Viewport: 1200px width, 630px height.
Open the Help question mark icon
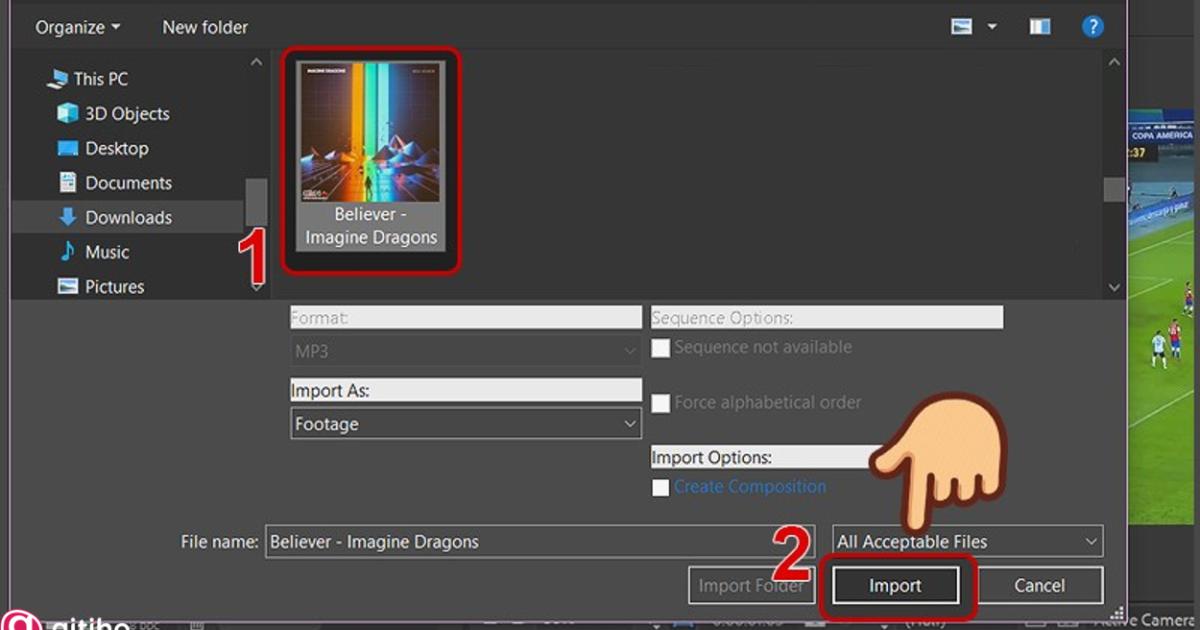pyautogui.click(x=1092, y=26)
